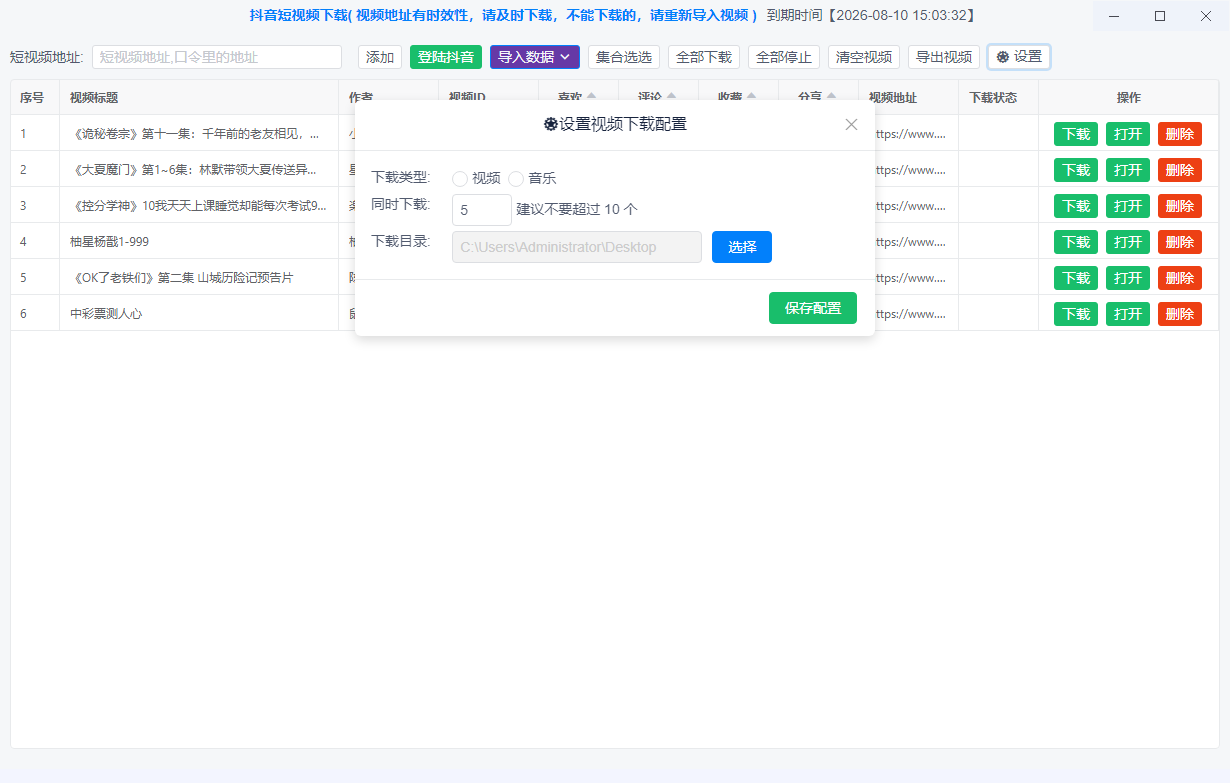Click 删除 for 《诡秘卷宗》 row
Viewport: 1230px width, 783px height.
[x=1180, y=134]
